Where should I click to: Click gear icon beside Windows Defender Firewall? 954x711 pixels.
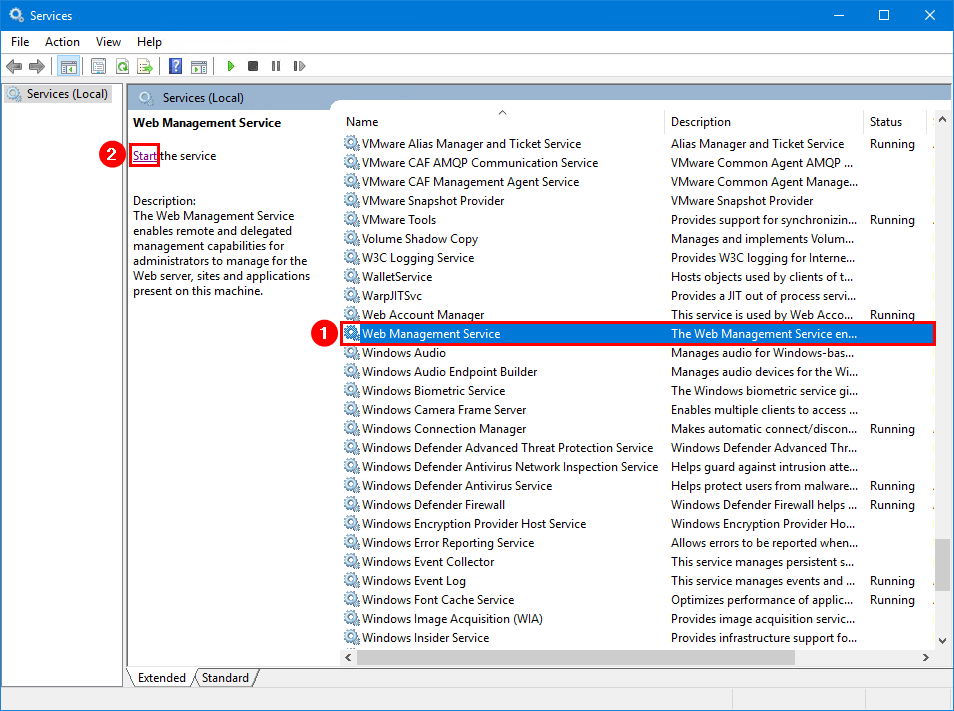[352, 504]
